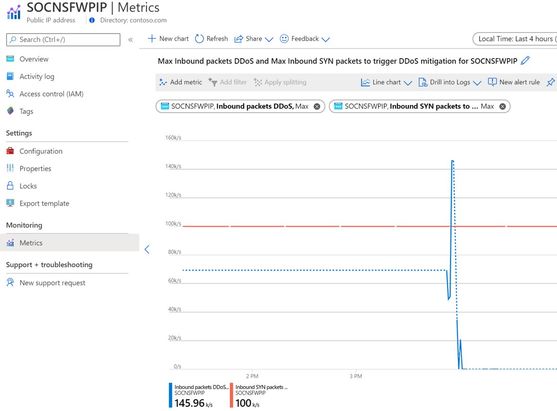Click the blue Inbound packets DDoS legend swatch
The width and height of the screenshot is (557, 411).
coord(171,395)
